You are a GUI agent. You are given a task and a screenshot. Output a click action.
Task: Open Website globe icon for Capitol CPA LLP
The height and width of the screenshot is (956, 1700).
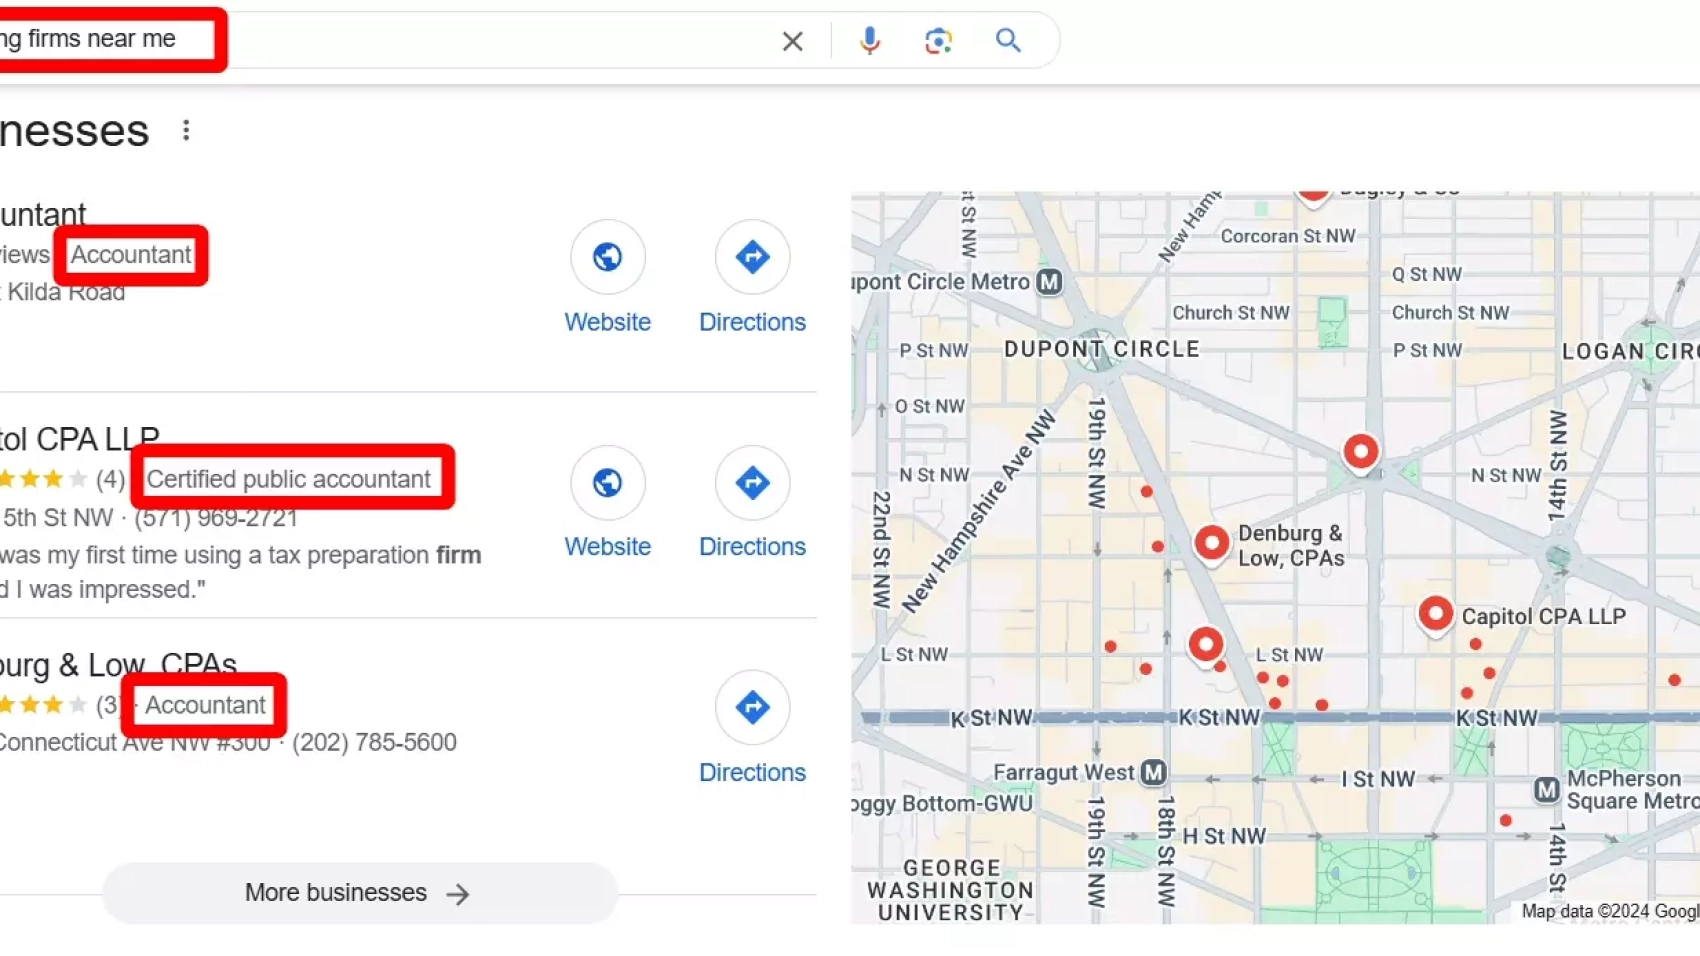tap(607, 483)
